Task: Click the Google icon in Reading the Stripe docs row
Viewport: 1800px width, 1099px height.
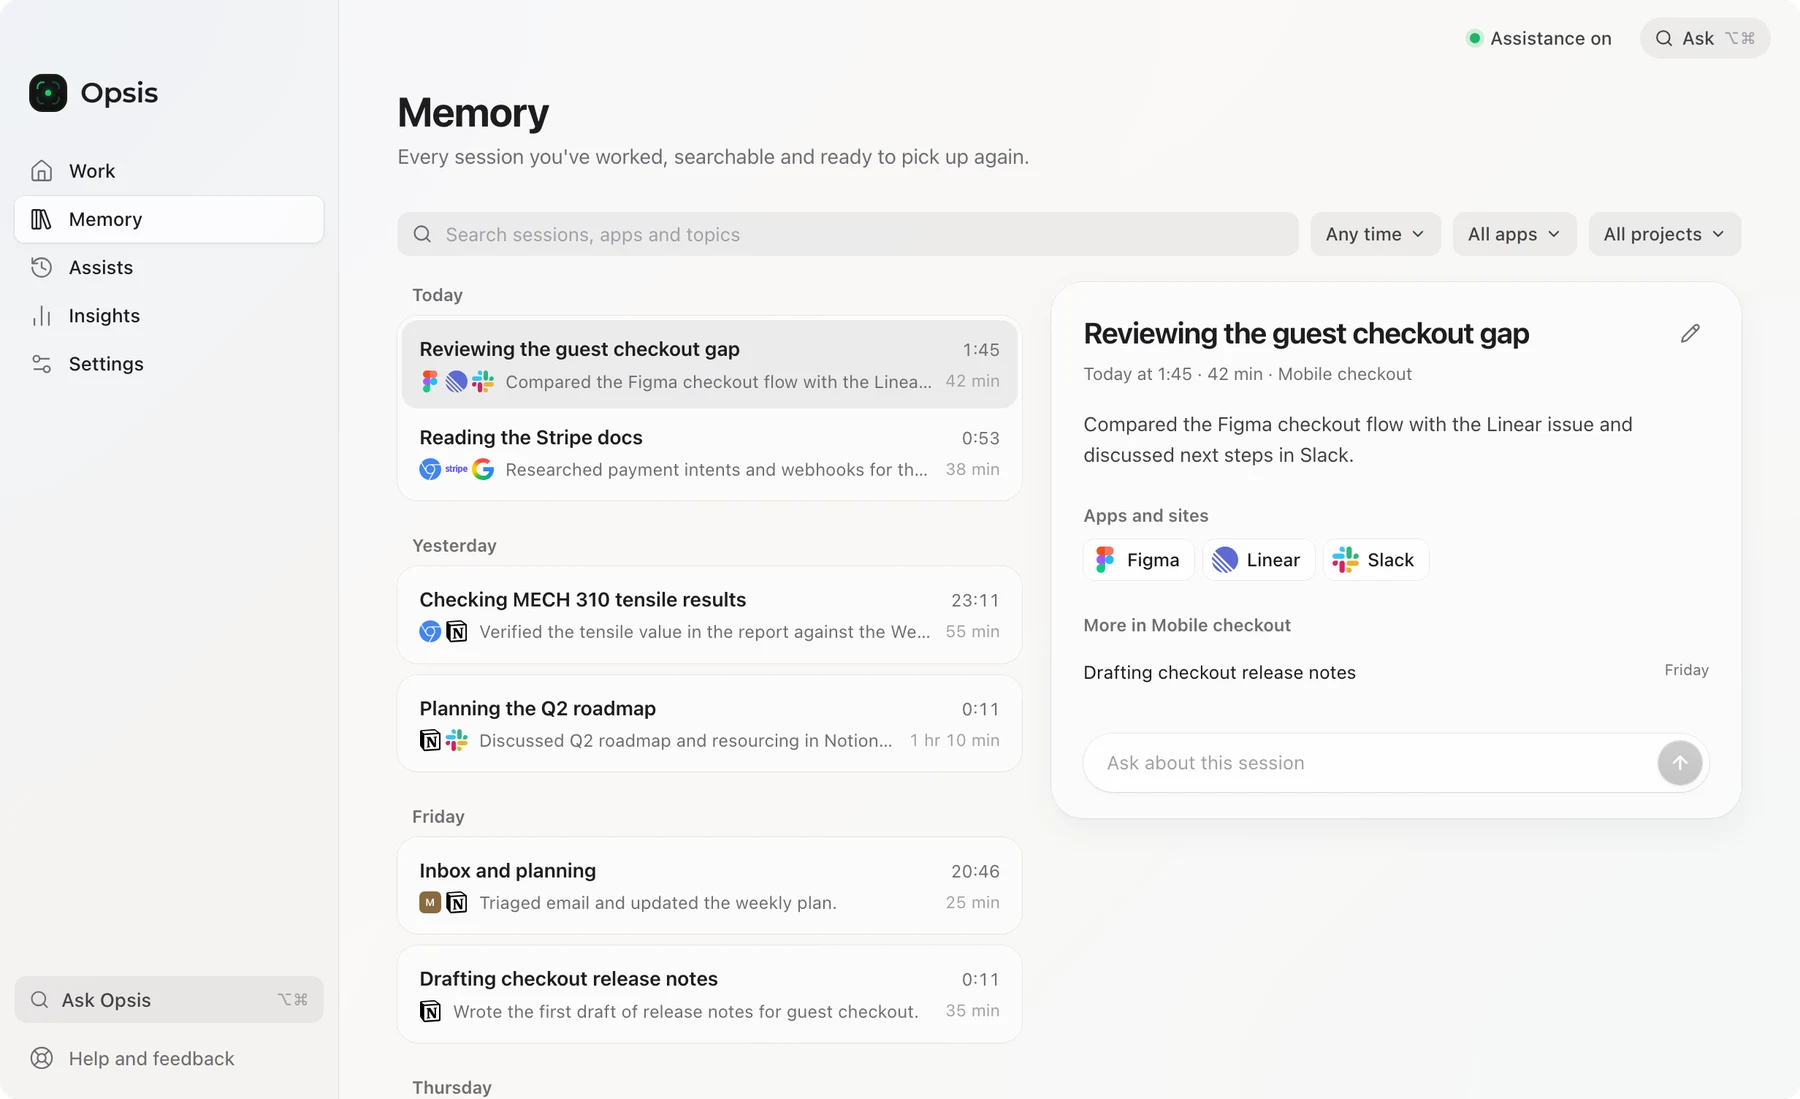Action: click(x=483, y=469)
